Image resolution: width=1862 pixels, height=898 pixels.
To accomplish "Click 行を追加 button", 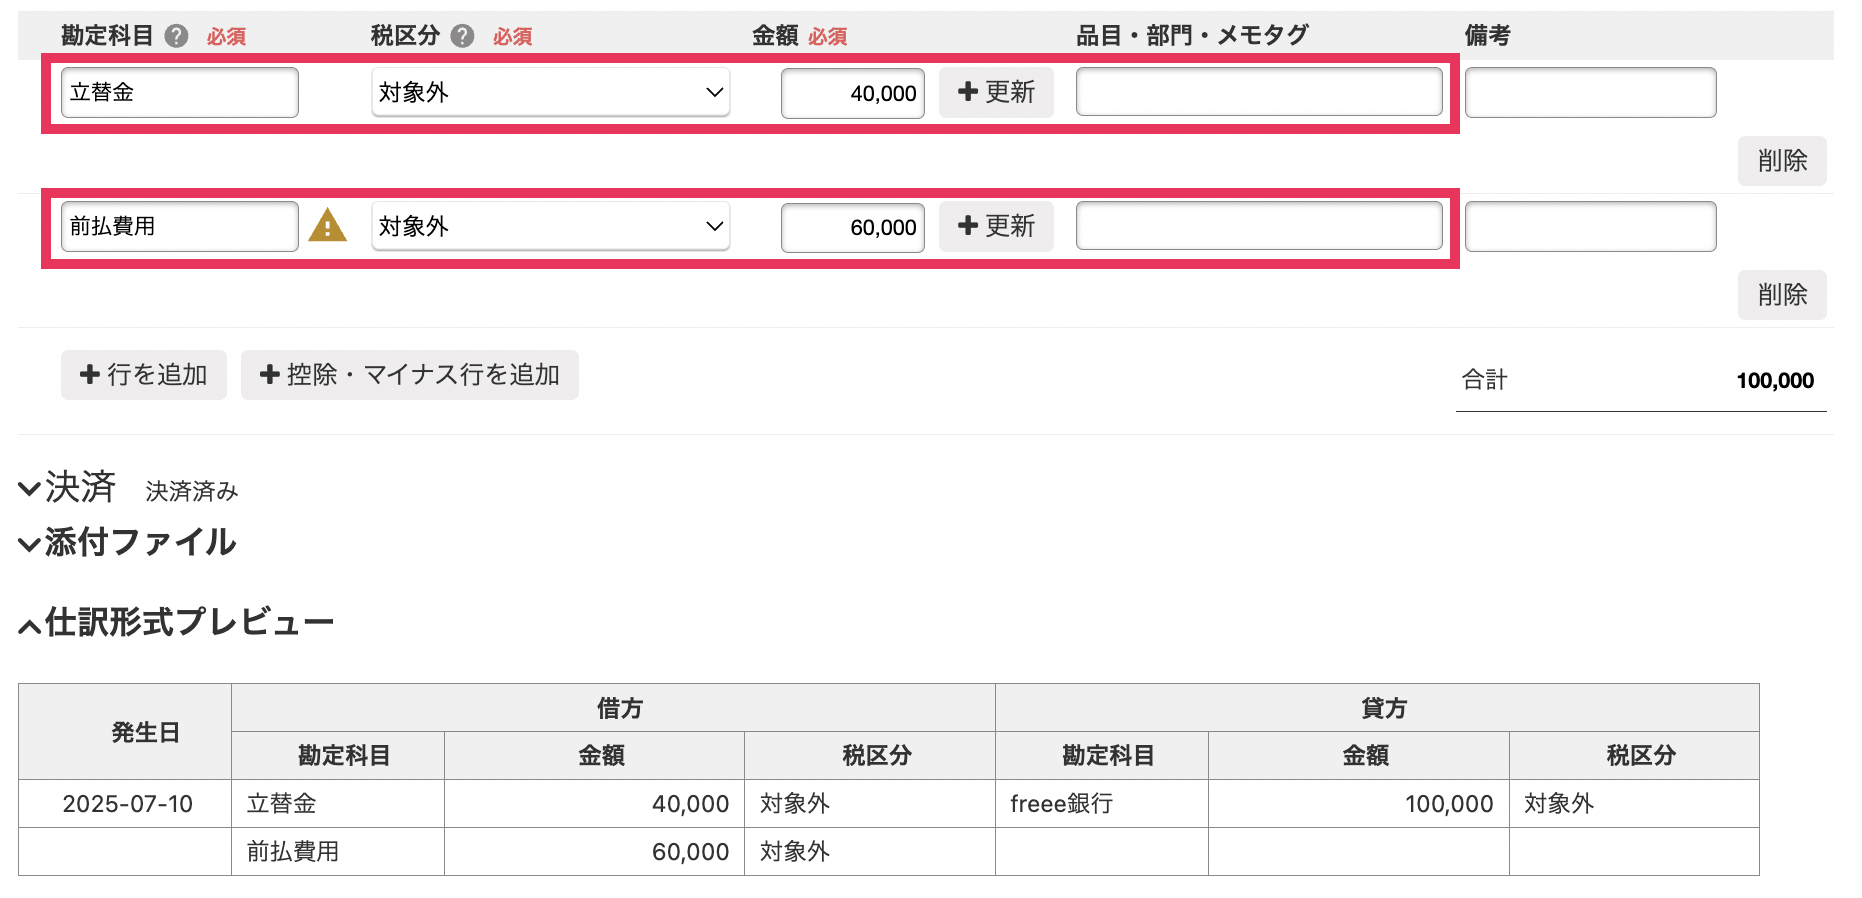I will pyautogui.click(x=144, y=375).
